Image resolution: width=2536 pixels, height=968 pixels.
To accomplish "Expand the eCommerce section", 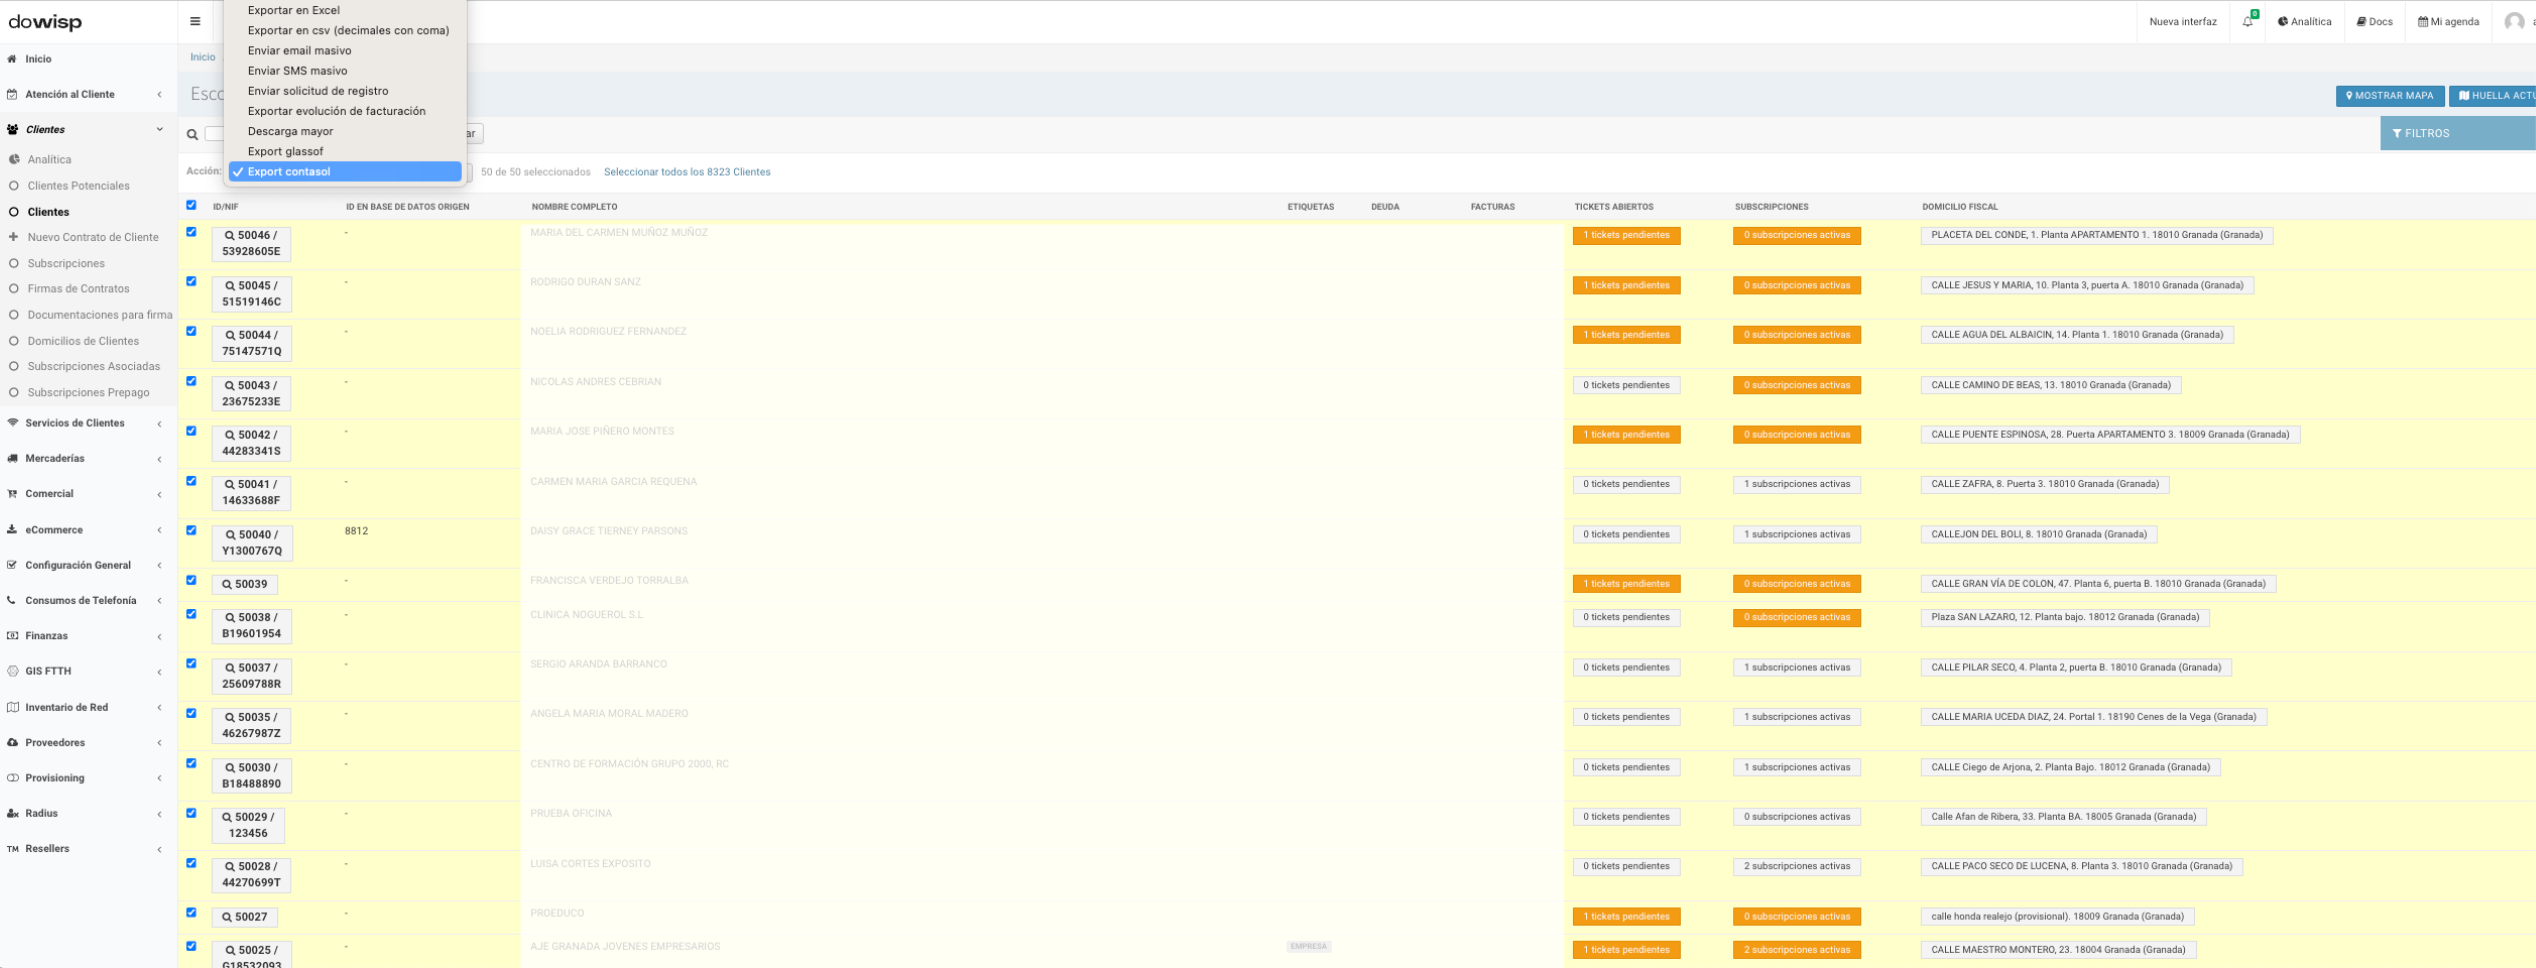I will pyautogui.click(x=86, y=530).
